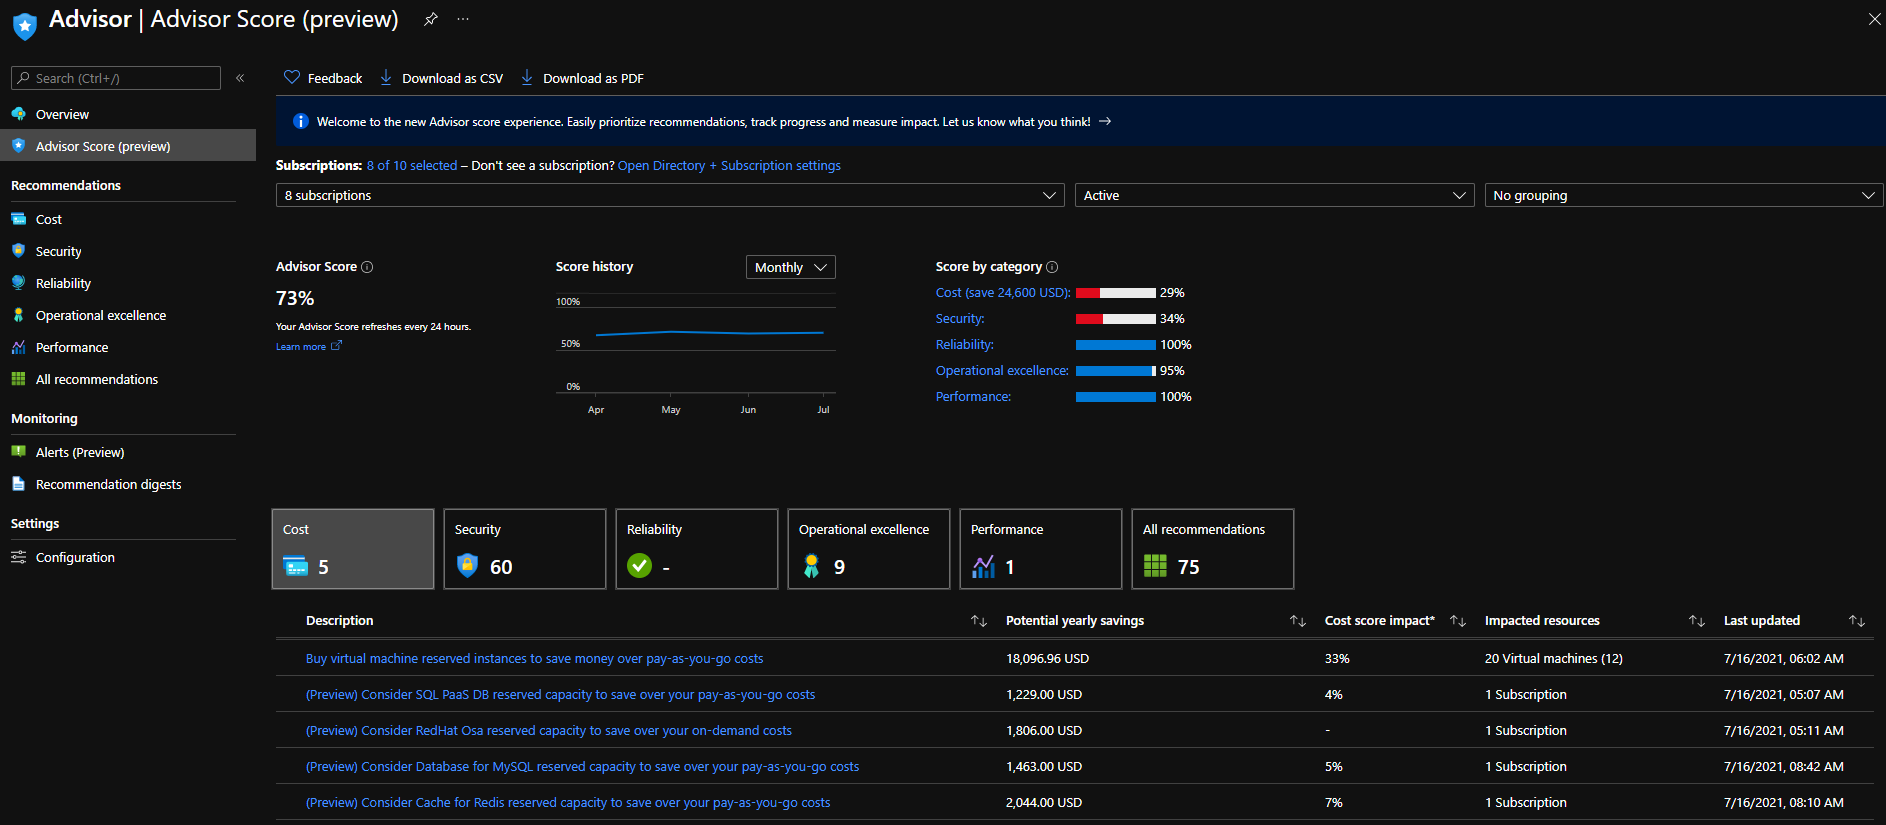Viewport: 1886px width, 825px height.
Task: Open the Active status filter dropdown
Action: click(x=1274, y=195)
